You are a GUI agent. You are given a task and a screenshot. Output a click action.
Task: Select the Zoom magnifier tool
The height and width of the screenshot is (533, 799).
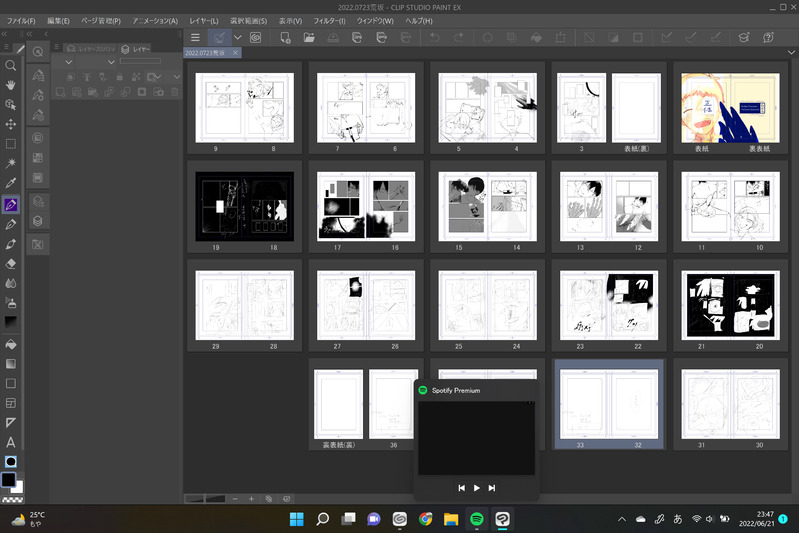click(x=10, y=65)
